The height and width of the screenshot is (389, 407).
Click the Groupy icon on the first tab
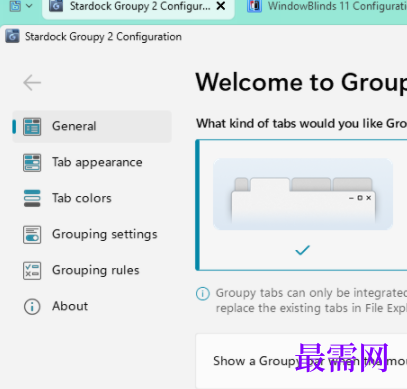click(56, 6)
